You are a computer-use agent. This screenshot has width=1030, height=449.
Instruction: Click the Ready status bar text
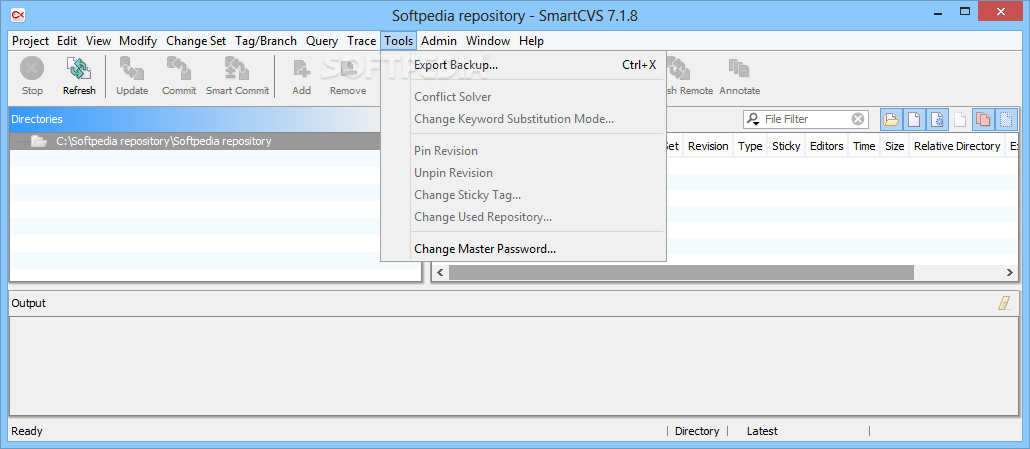[x=27, y=431]
